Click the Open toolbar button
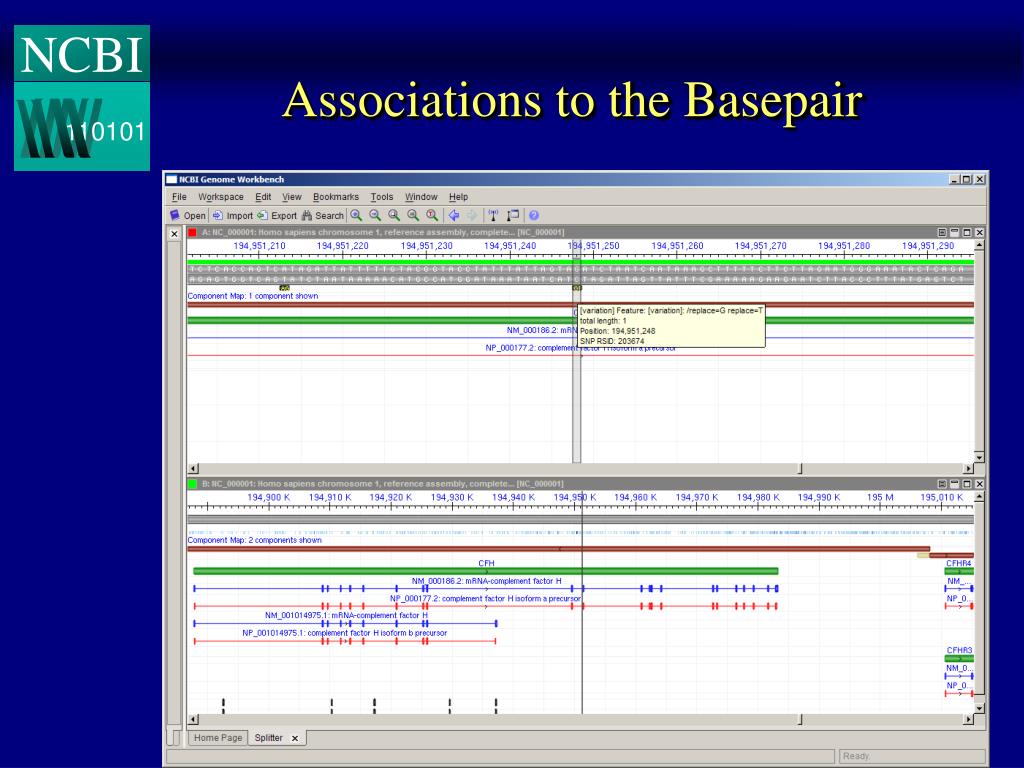1024x768 pixels. (x=187, y=215)
